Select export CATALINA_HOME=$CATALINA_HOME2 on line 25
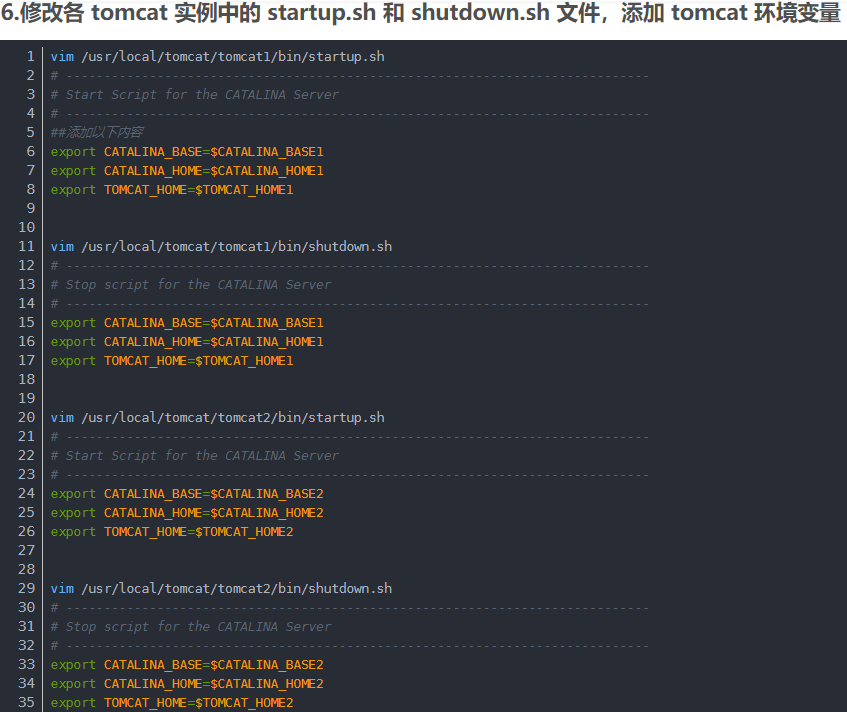The width and height of the screenshot is (847, 712). pos(187,513)
